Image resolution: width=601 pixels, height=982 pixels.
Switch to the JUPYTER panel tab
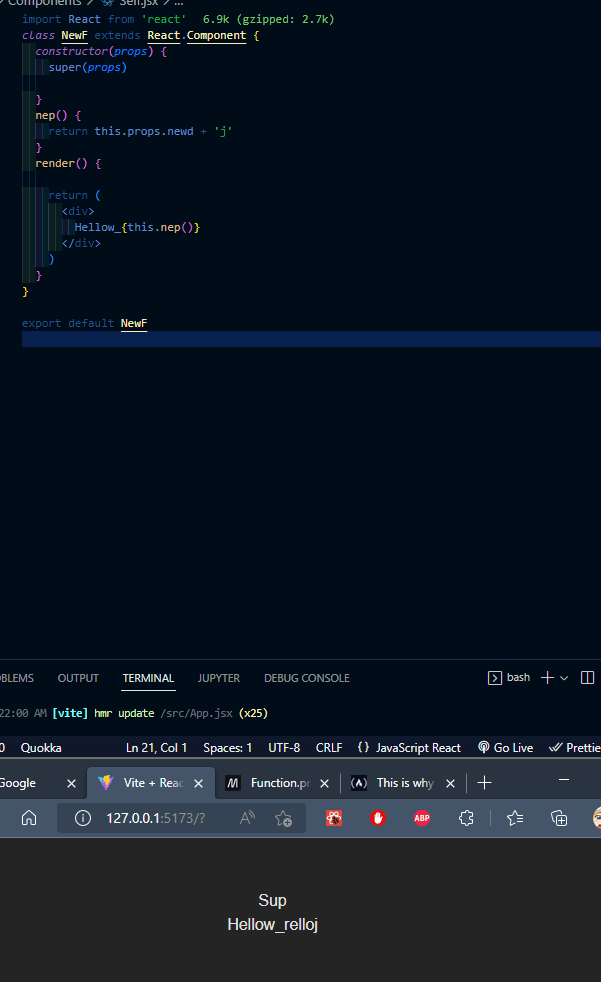coord(218,678)
